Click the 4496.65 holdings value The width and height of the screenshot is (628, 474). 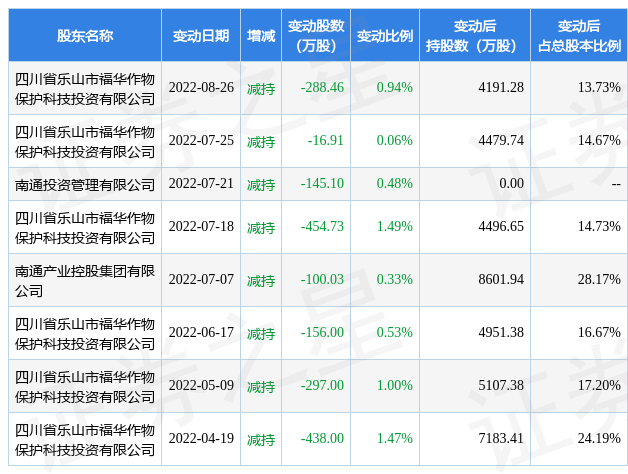[x=501, y=226]
